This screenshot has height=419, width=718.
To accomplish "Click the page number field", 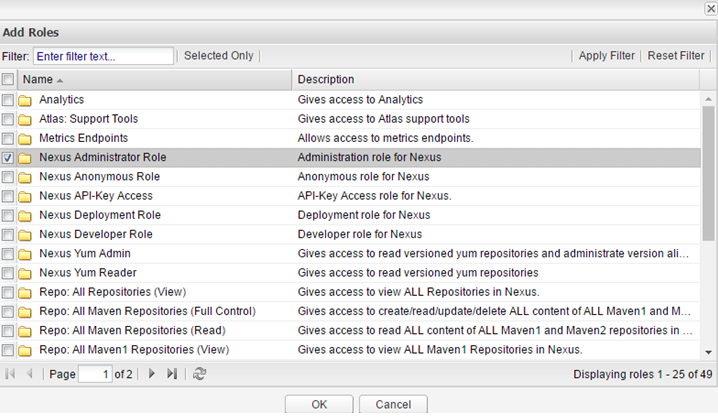I will pyautogui.click(x=96, y=374).
